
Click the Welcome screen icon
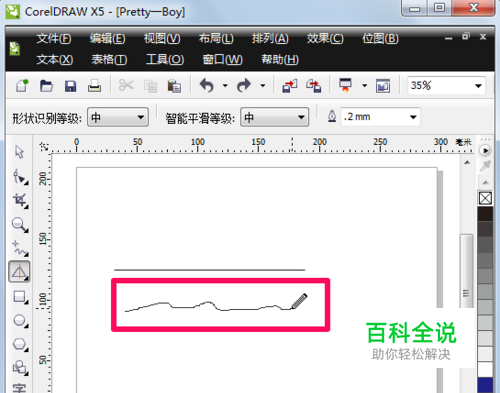point(383,86)
